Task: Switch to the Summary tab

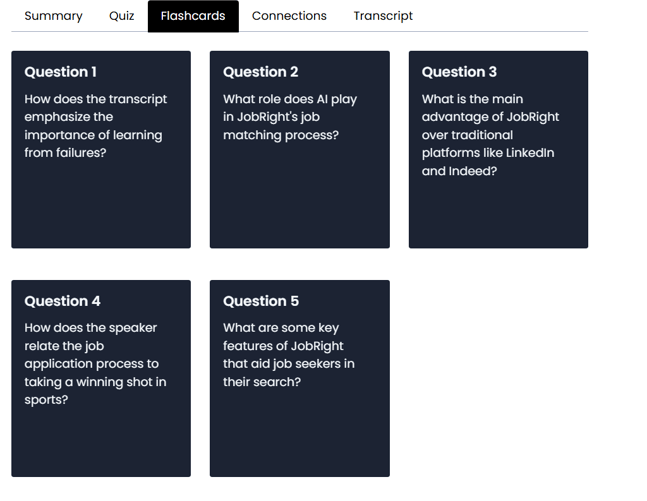Action: click(x=53, y=16)
